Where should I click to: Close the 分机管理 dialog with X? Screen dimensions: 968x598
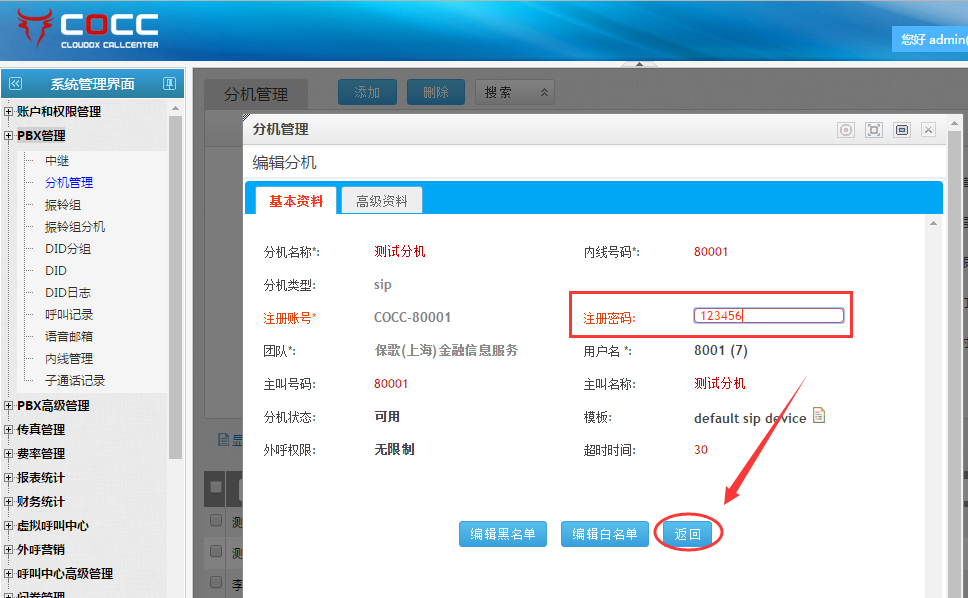pos(928,130)
